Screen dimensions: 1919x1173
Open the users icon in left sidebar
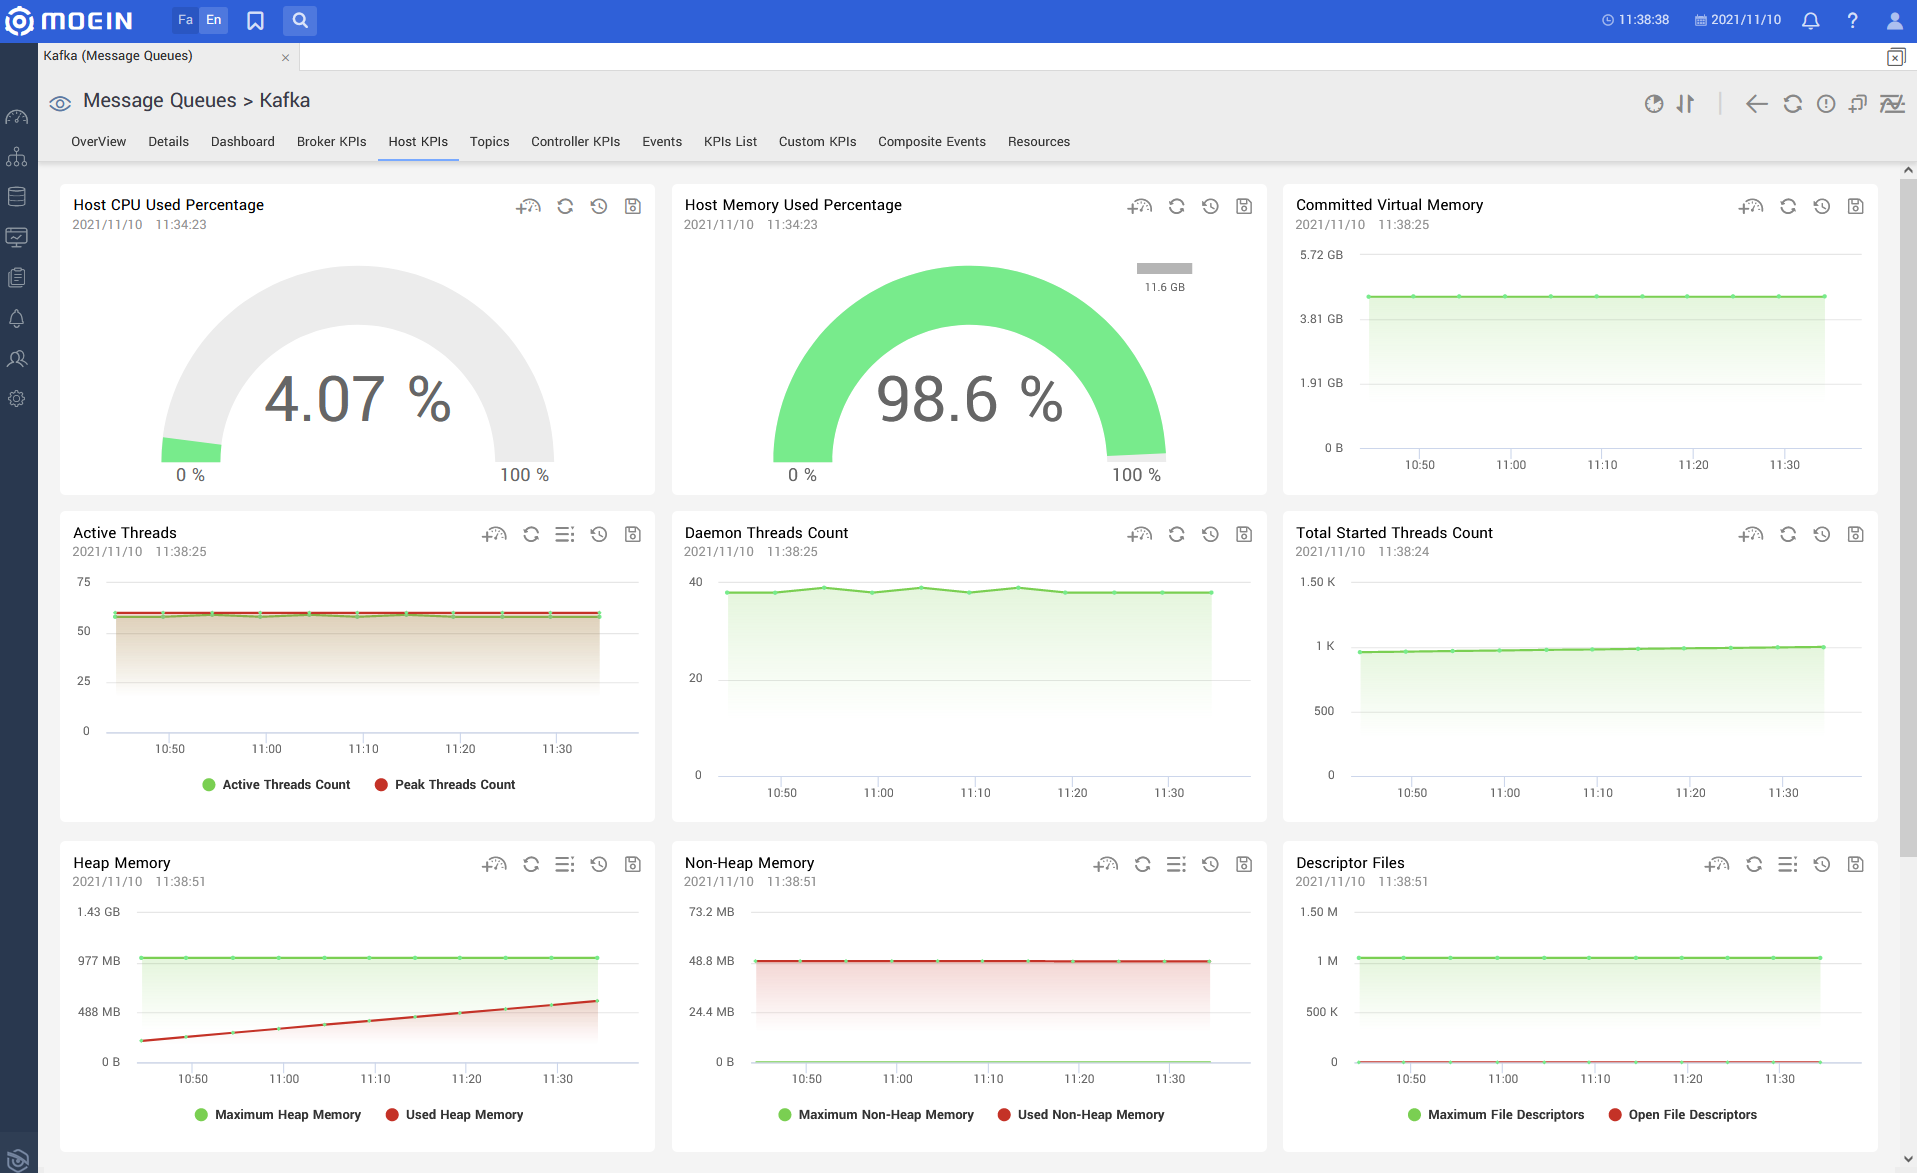click(17, 358)
